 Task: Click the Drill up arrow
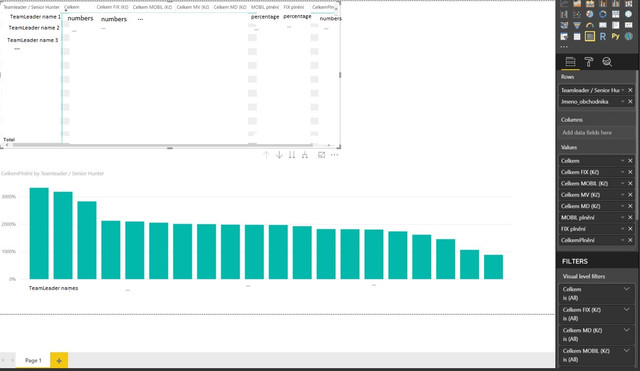[x=266, y=155]
